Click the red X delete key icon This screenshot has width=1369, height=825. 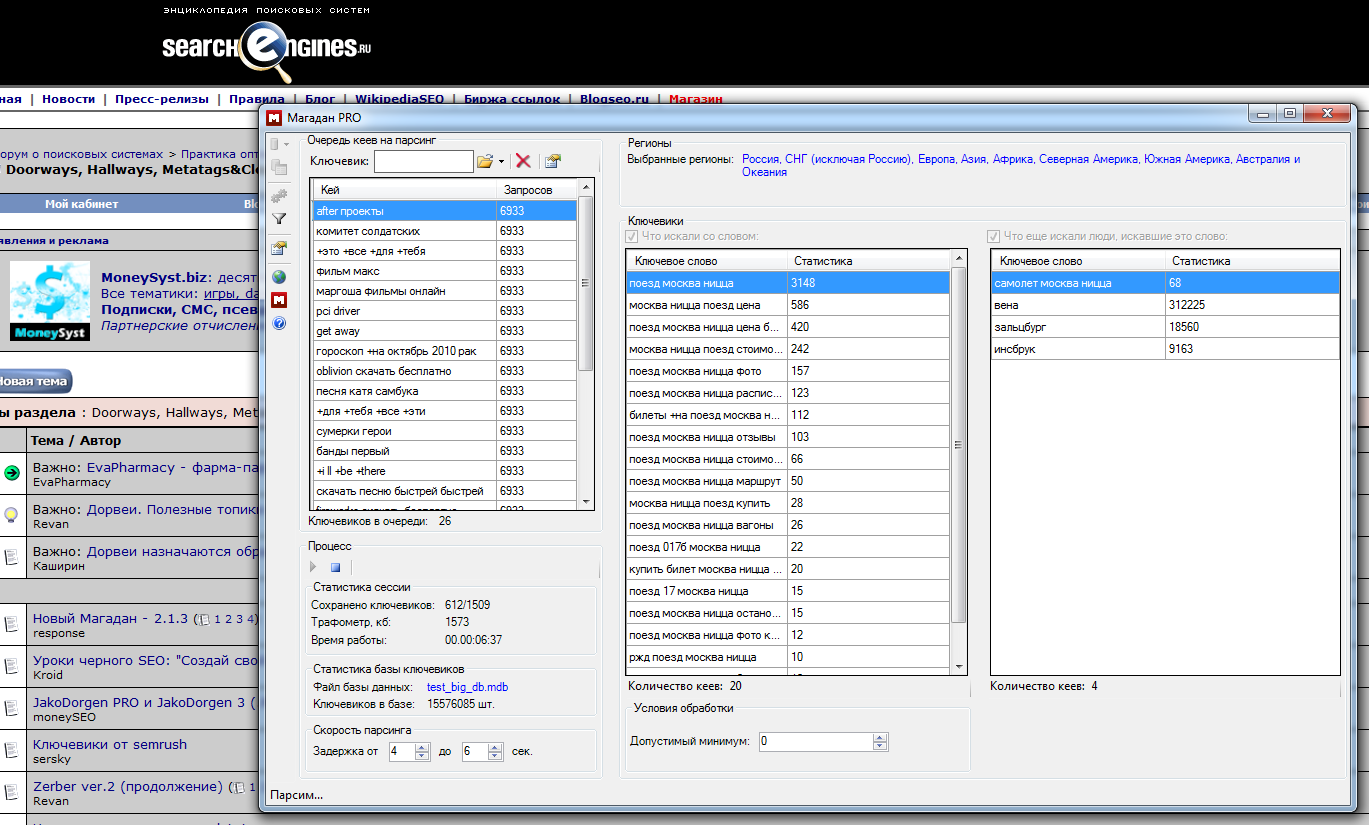(522, 161)
